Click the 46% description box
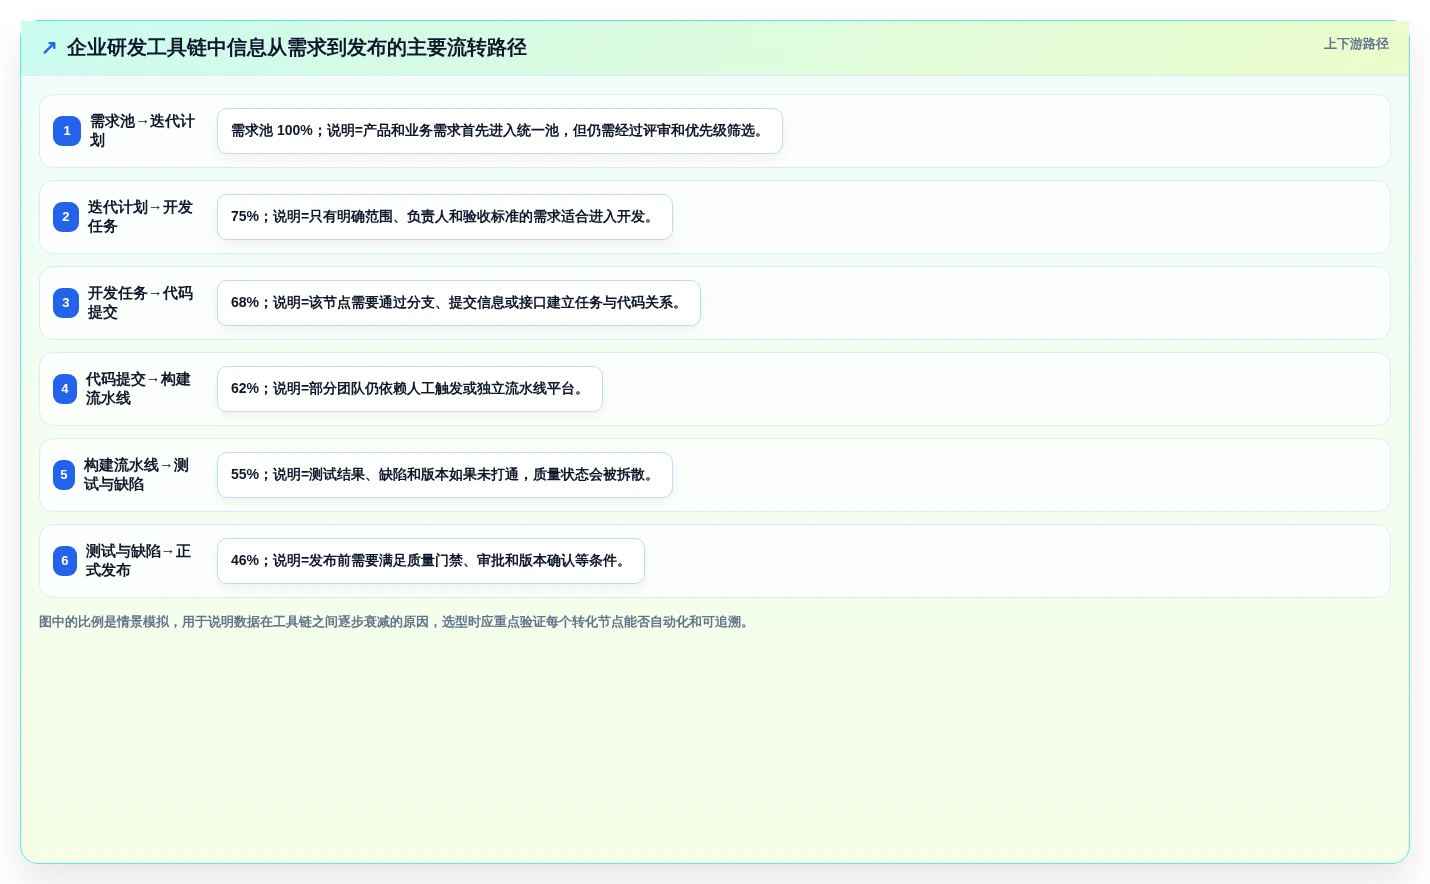This screenshot has height=884, width=1430. coord(431,561)
